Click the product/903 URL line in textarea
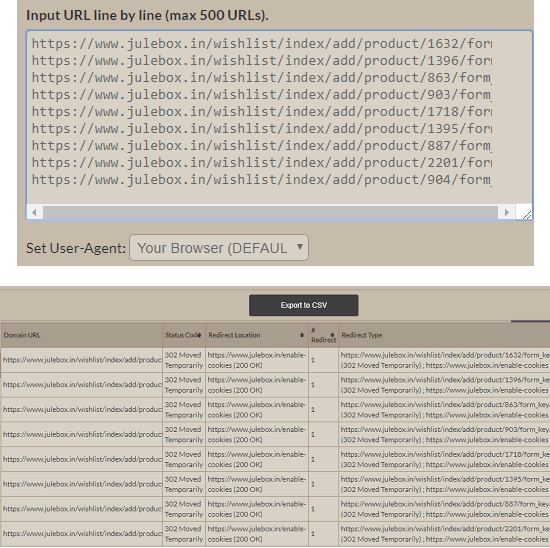The image size is (550, 548). click(x=262, y=95)
